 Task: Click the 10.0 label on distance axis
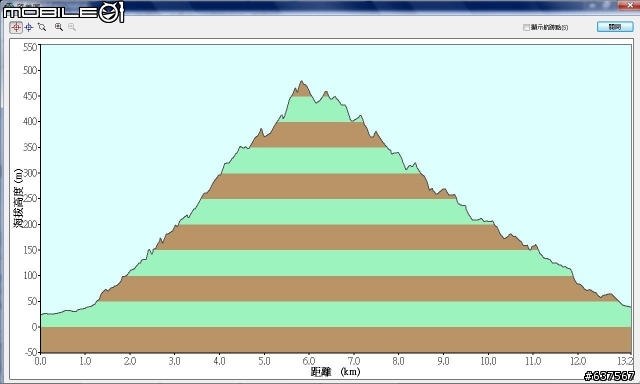pyautogui.click(x=488, y=361)
